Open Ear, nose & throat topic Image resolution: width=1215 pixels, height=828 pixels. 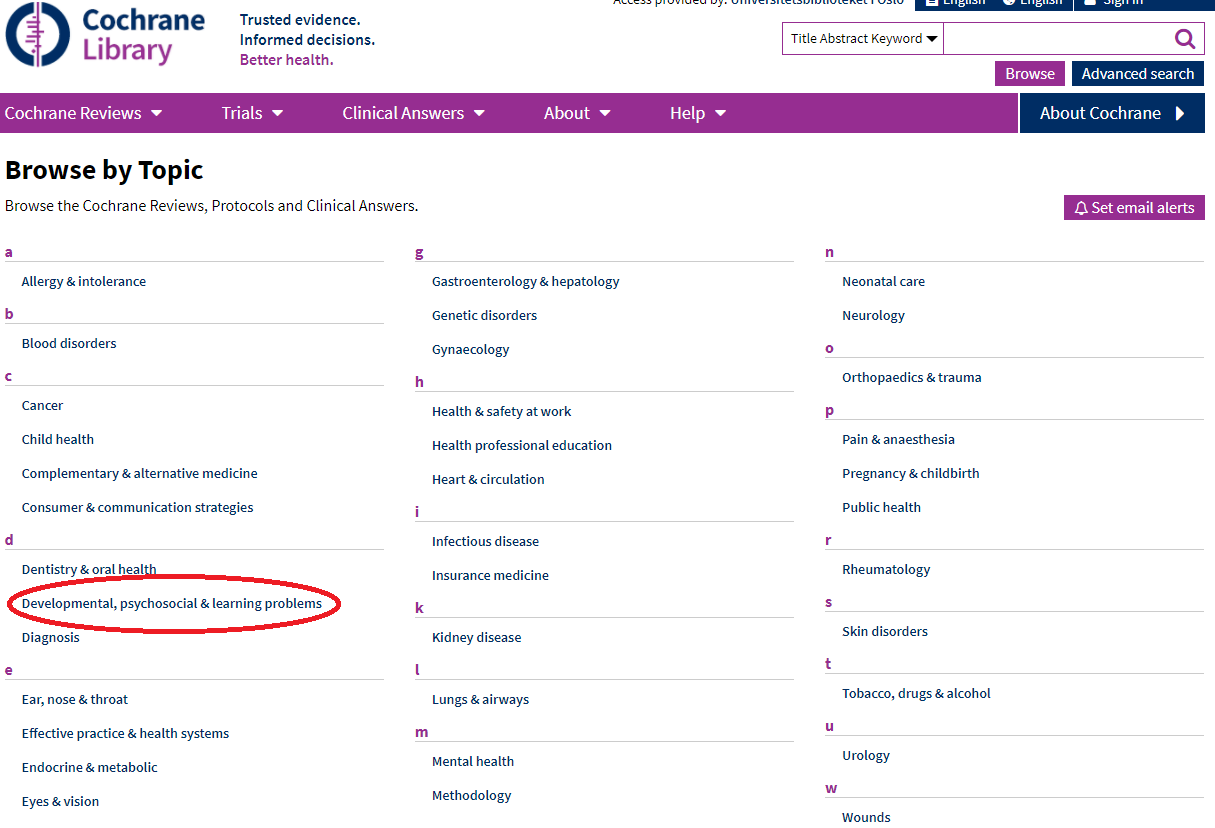pos(75,700)
